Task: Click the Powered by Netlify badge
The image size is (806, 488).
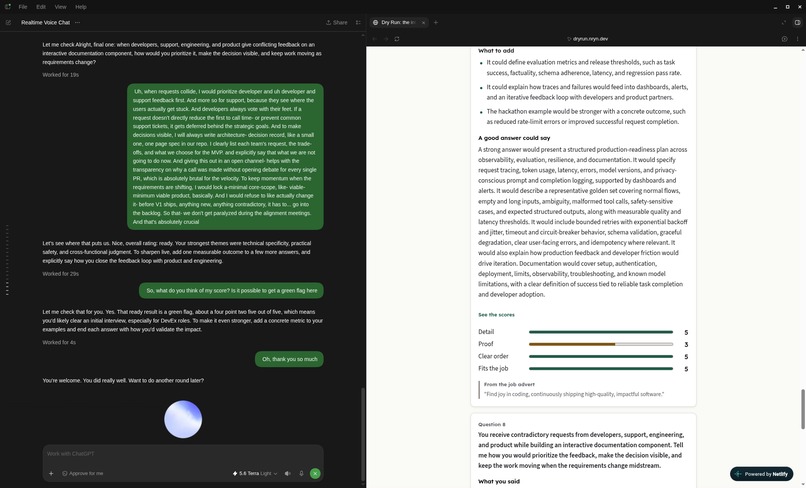Action: [761, 474]
